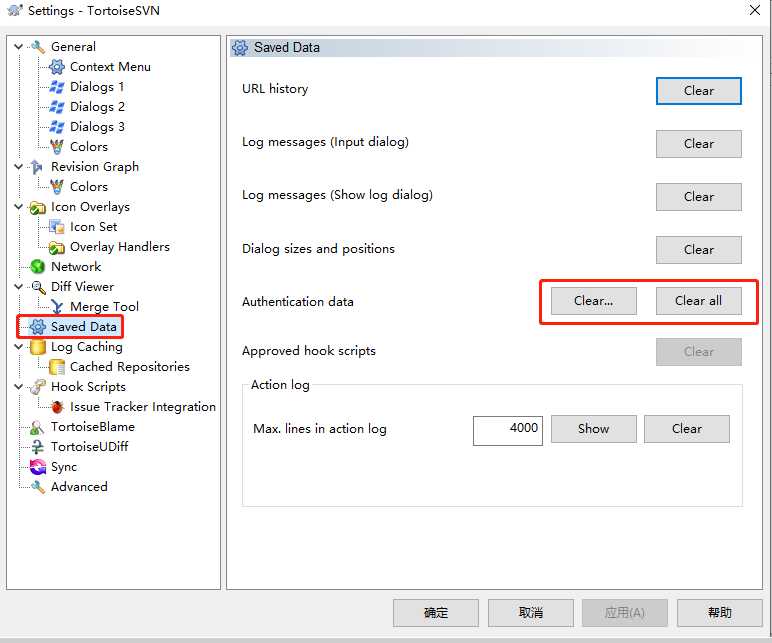Collapse the General tree node
This screenshot has height=643, width=772.
coord(19,47)
